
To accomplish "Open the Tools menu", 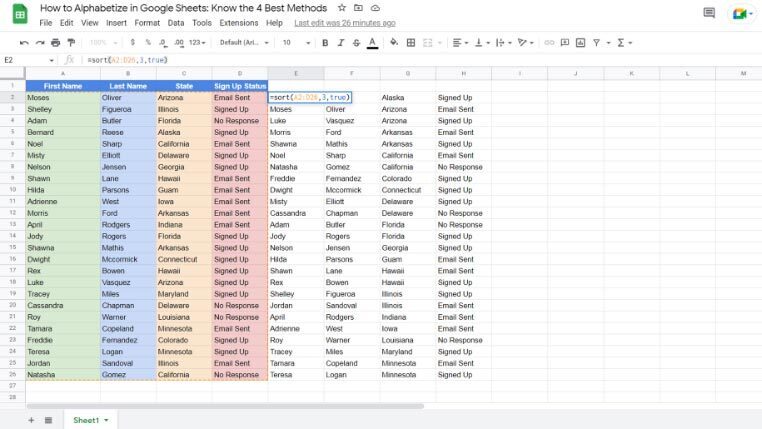I will pyautogui.click(x=202, y=23).
